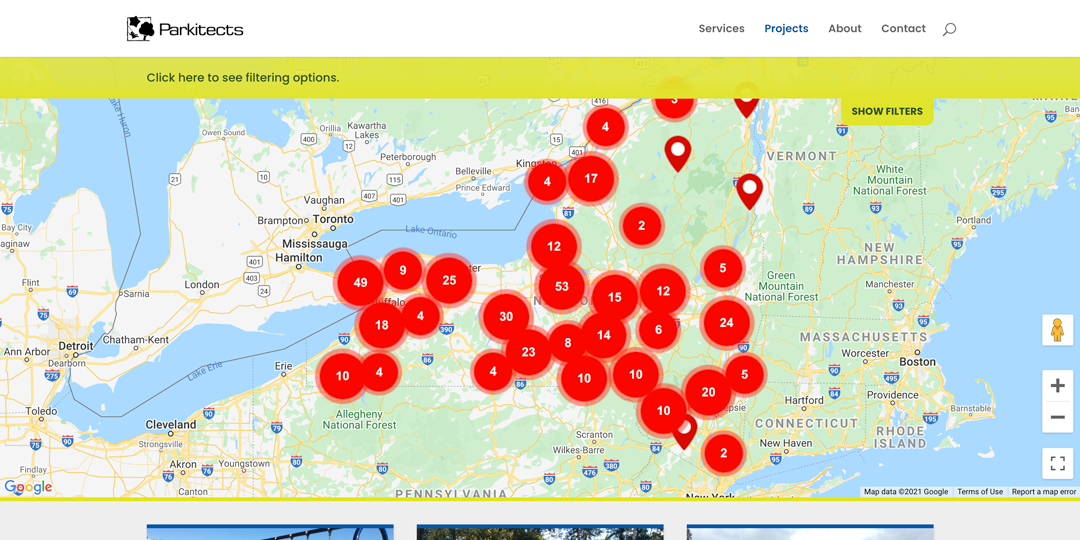Open the 10 cluster overlapping the 20 cluster
1080x540 pixels.
point(663,411)
